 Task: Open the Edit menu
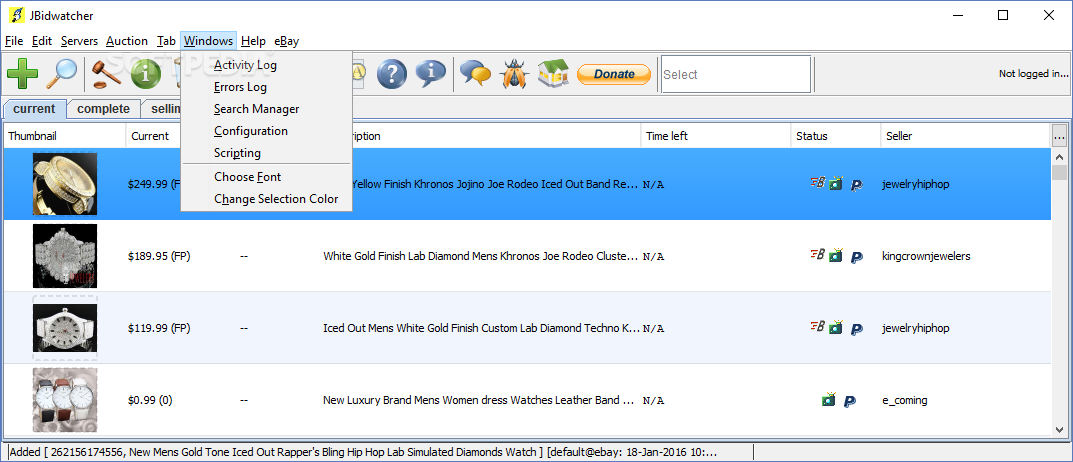click(42, 41)
